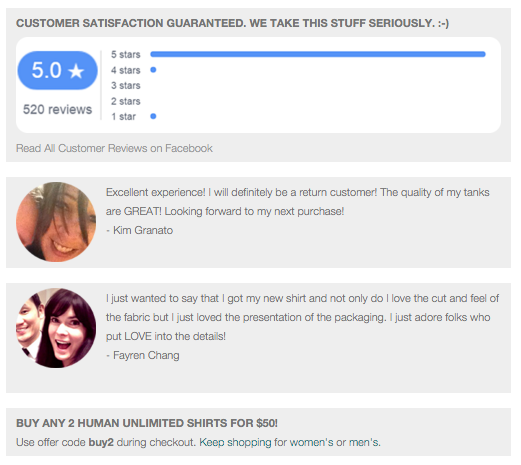This screenshot has height=465, width=521.
Task: Click the 5.0 star rating badge
Action: click(x=57, y=70)
